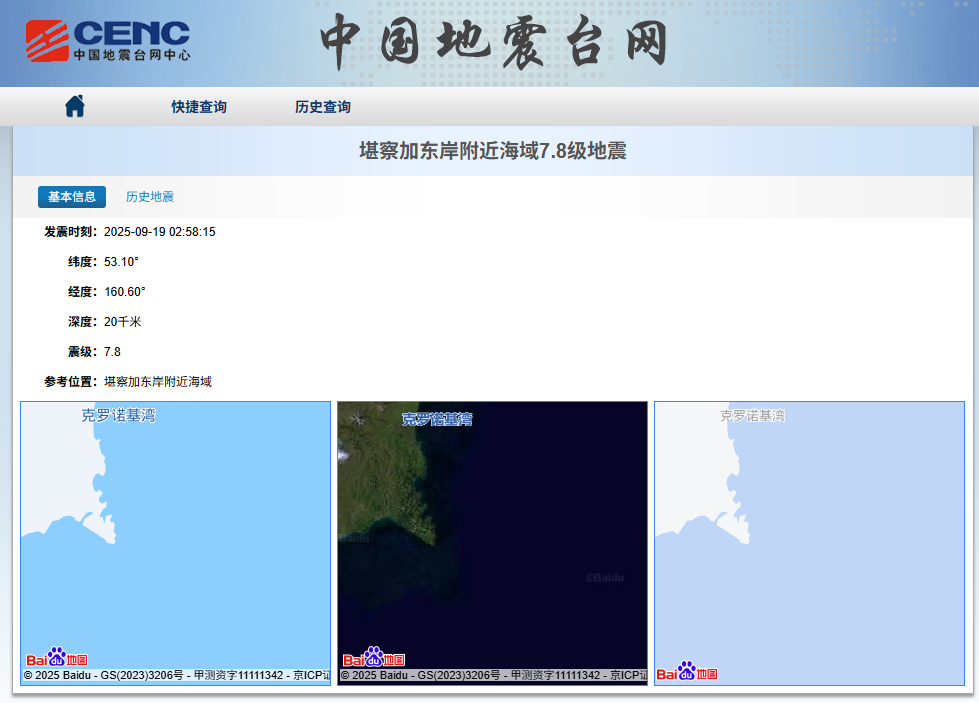The image size is (979, 703).
Task: Click the 中国地震台网 calligraphy title
Action: (493, 44)
